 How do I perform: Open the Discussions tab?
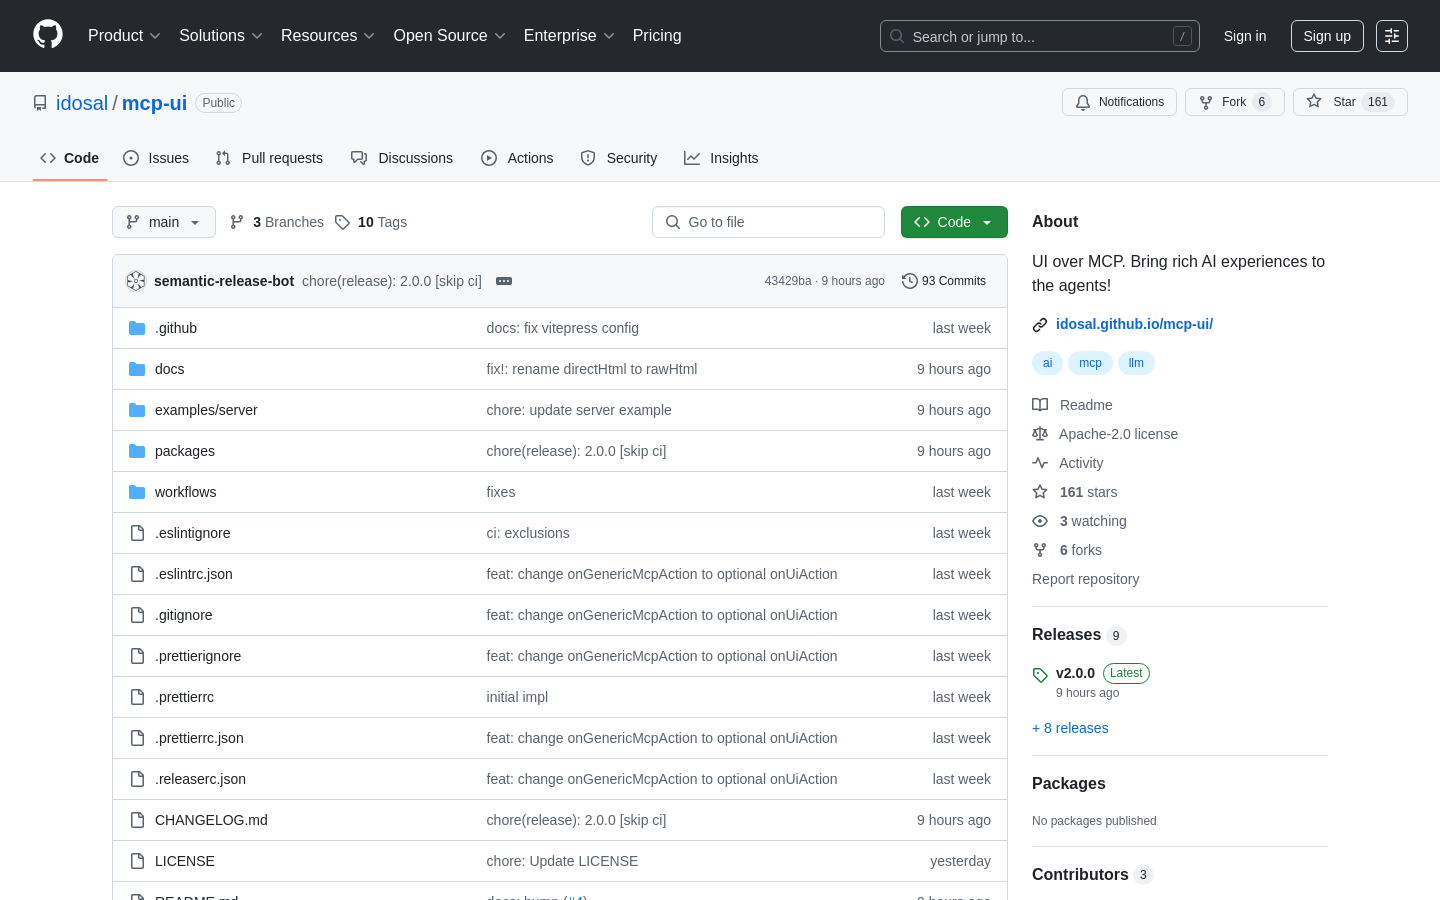click(x=402, y=158)
